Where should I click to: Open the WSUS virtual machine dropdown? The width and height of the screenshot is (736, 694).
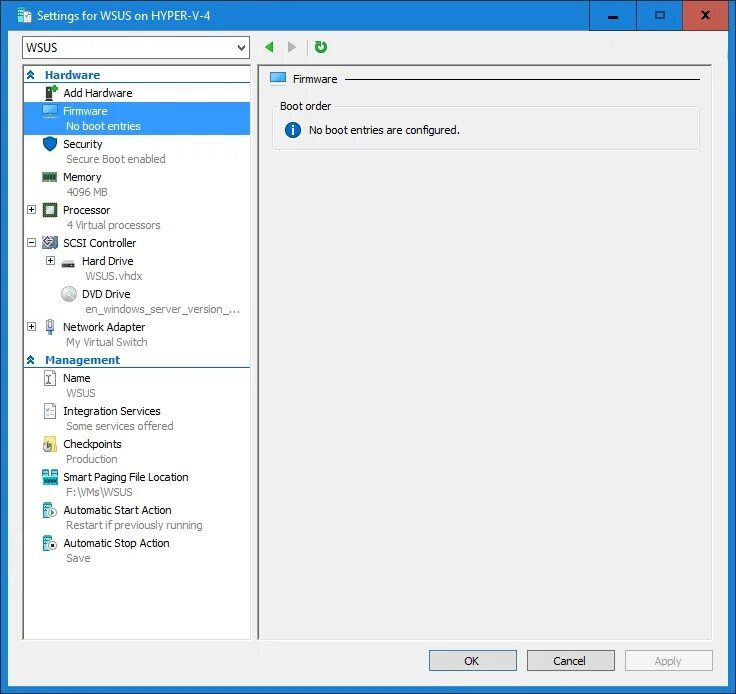point(136,47)
